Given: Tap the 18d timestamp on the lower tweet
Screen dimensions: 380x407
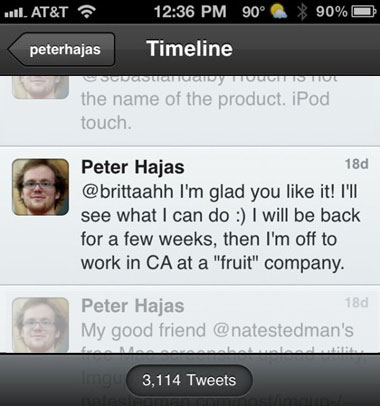Looking at the screenshot, I should click(356, 303).
